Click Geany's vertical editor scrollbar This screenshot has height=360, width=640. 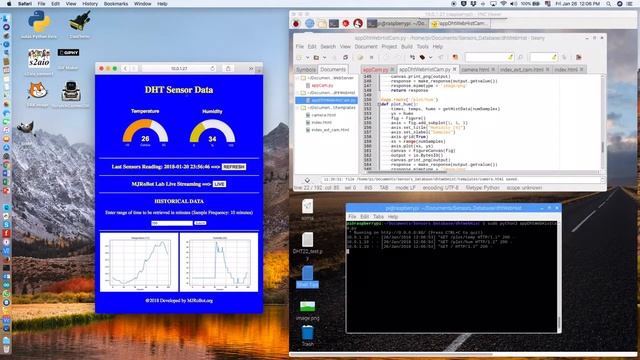pos(602,122)
